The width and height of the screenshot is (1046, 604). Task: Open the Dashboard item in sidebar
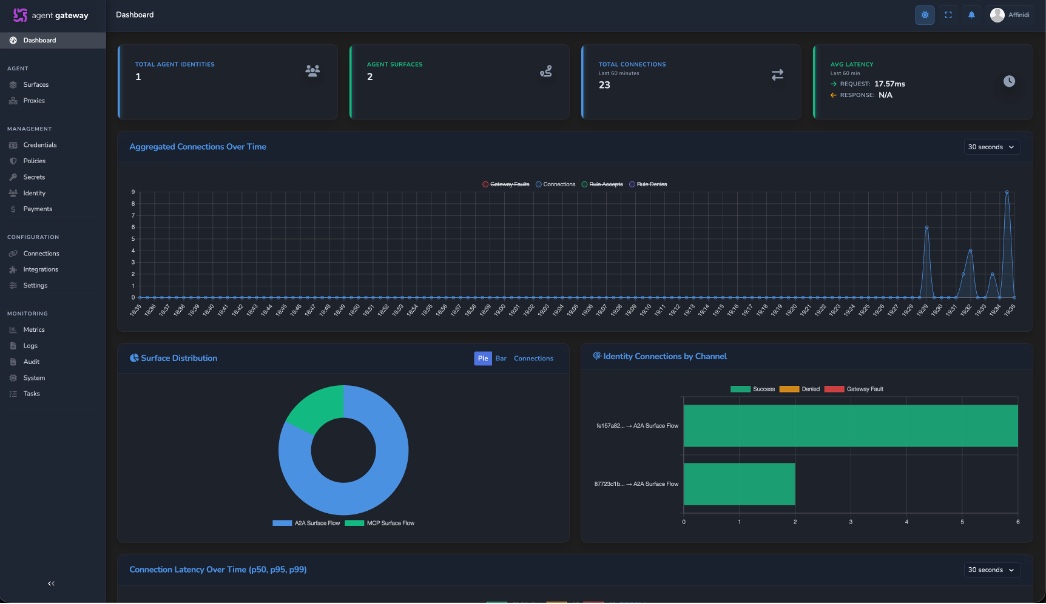pos(53,40)
